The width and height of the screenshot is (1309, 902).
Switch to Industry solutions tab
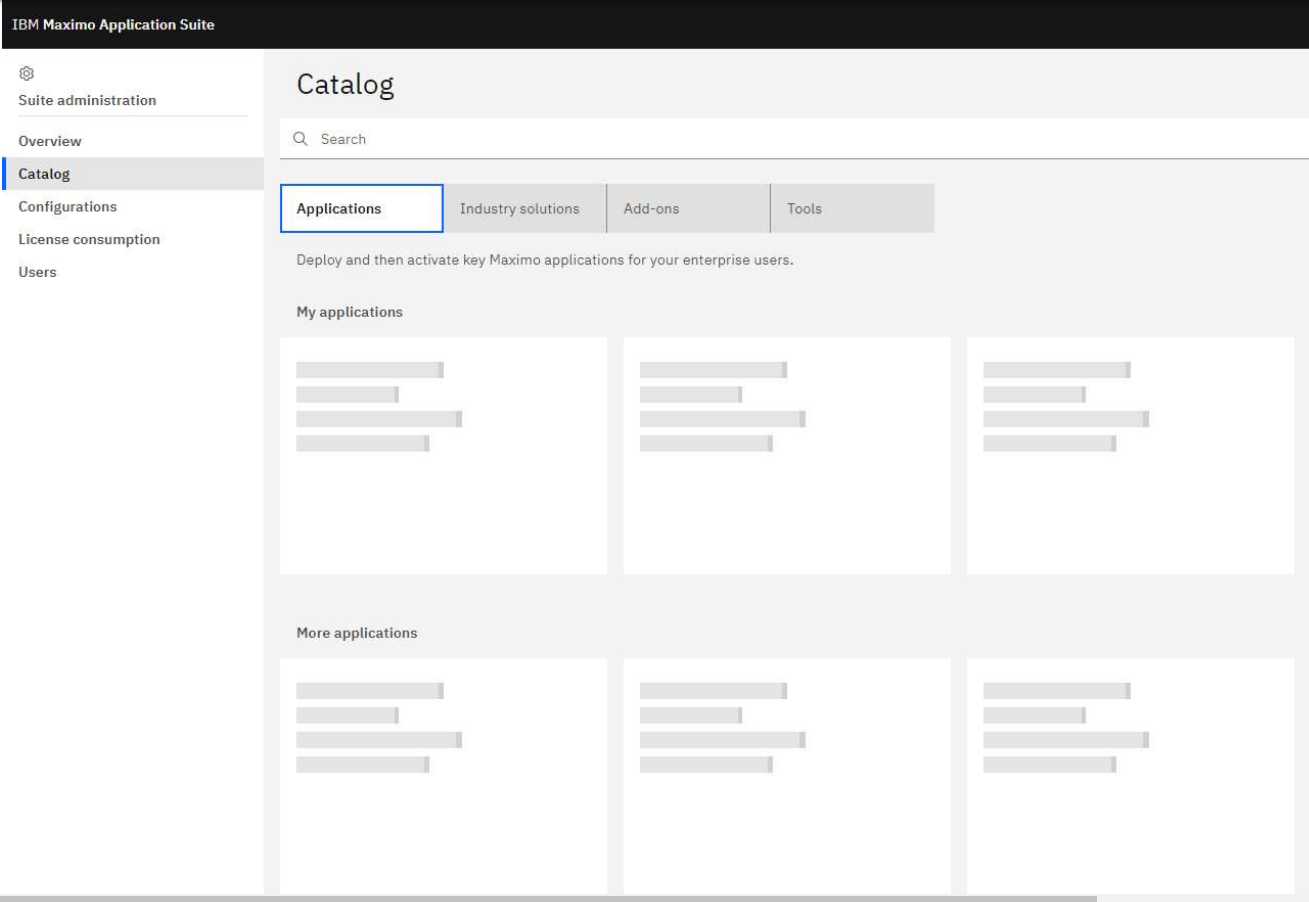[x=525, y=209]
